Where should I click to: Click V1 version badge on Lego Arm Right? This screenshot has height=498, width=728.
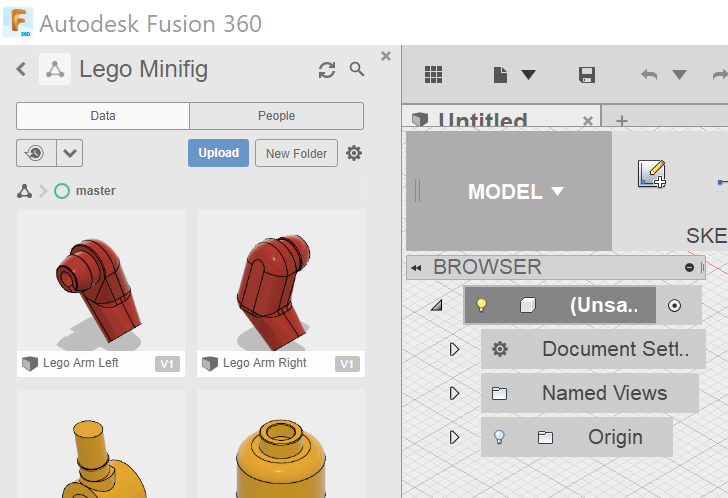(347, 364)
